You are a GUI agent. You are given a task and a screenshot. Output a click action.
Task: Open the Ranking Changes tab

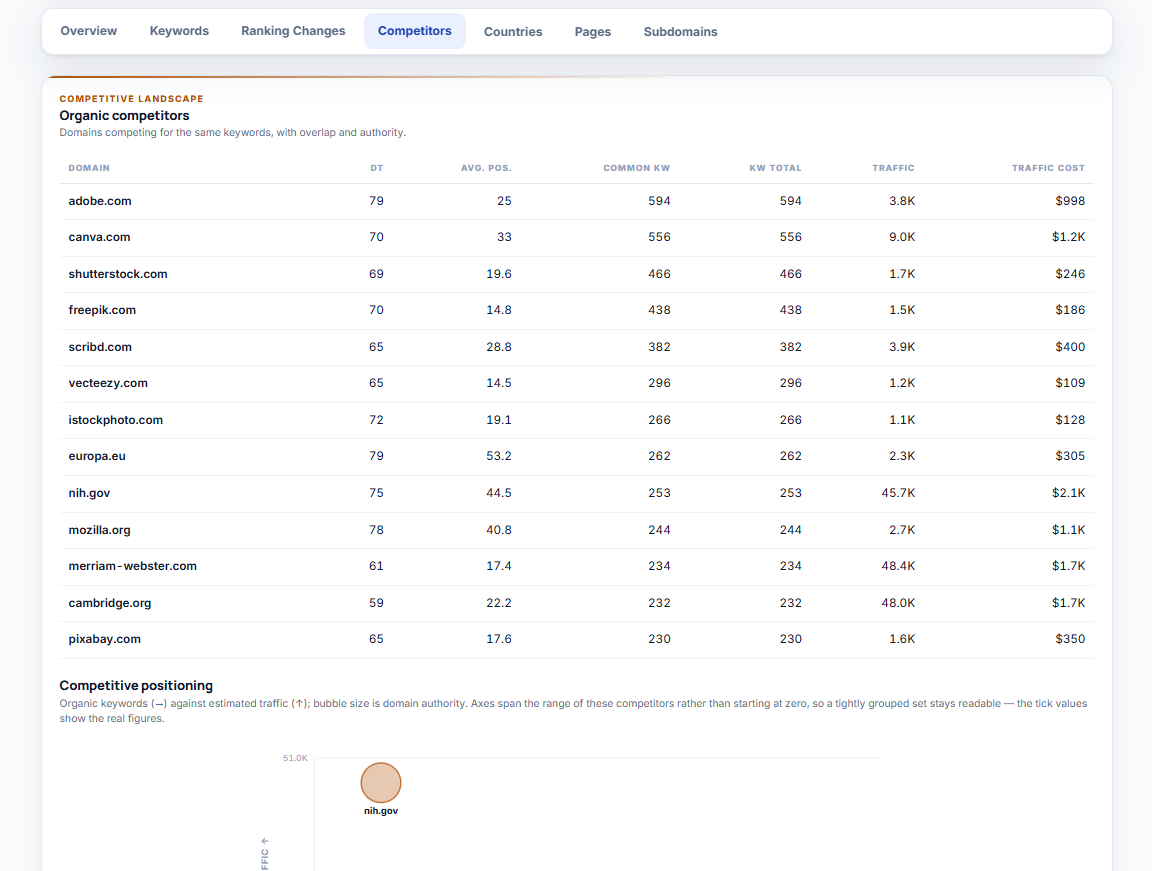[x=293, y=31]
